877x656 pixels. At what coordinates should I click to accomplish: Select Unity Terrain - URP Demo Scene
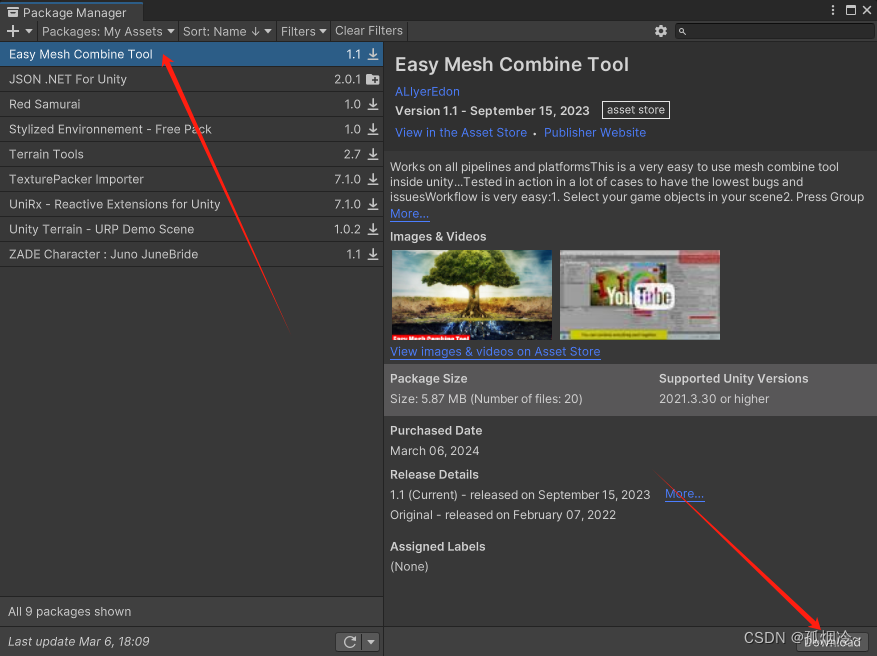191,229
